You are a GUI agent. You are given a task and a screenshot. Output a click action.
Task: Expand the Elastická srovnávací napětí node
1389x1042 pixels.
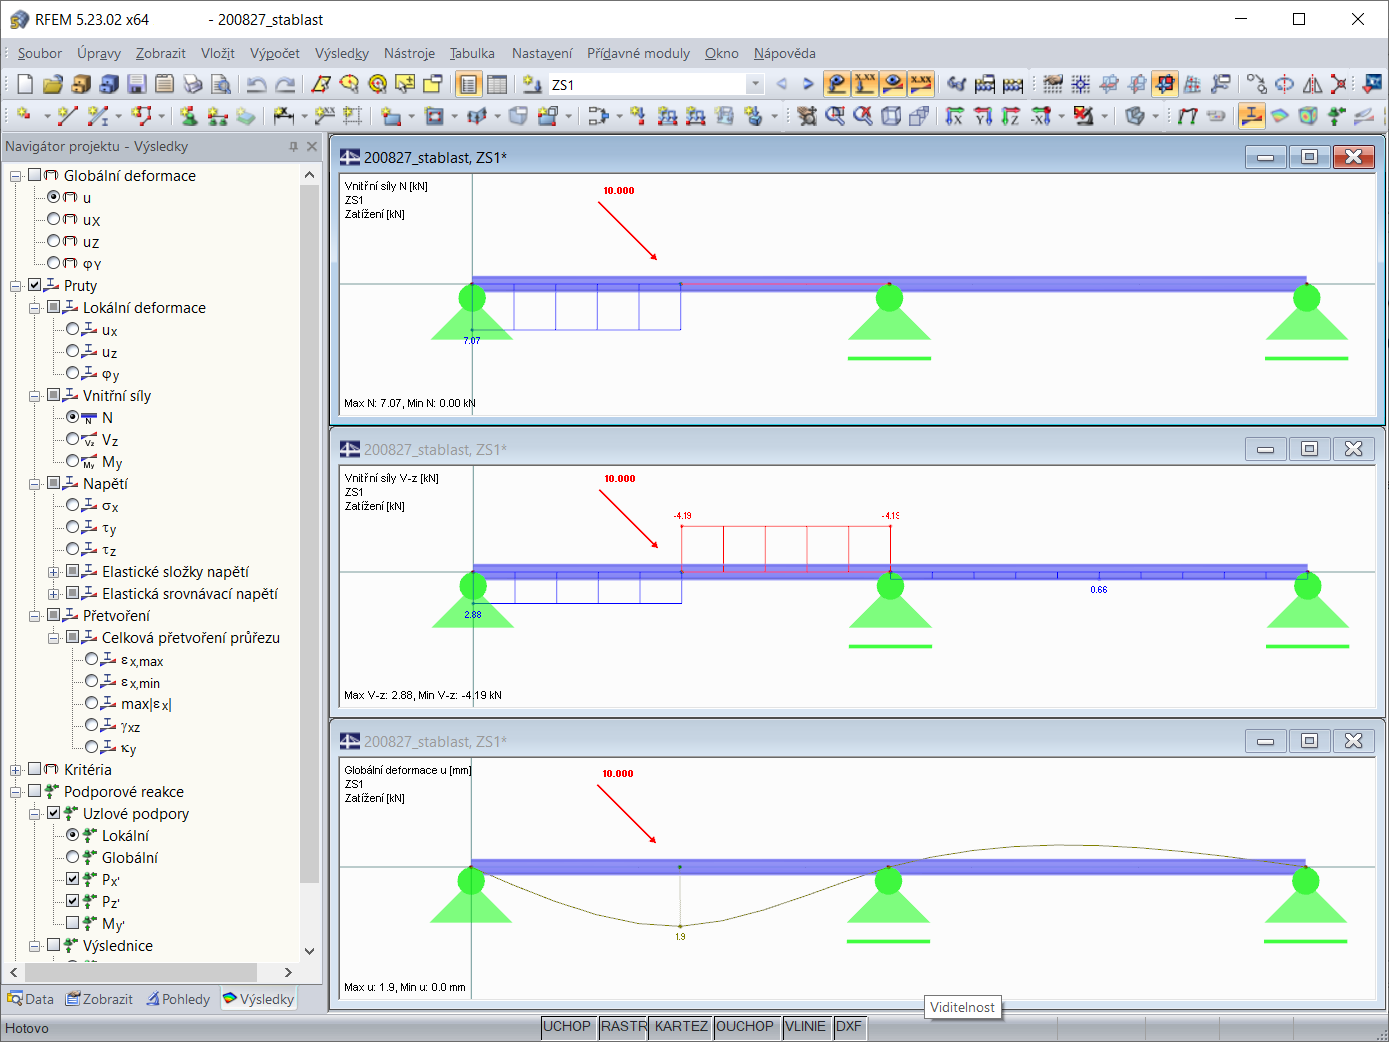coord(54,594)
